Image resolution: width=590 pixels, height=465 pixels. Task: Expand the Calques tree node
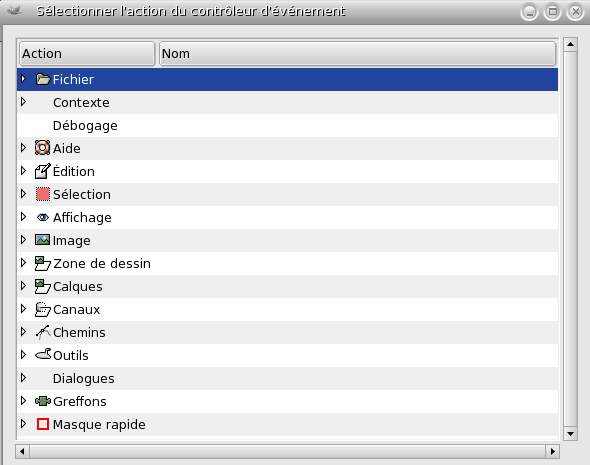(x=23, y=286)
